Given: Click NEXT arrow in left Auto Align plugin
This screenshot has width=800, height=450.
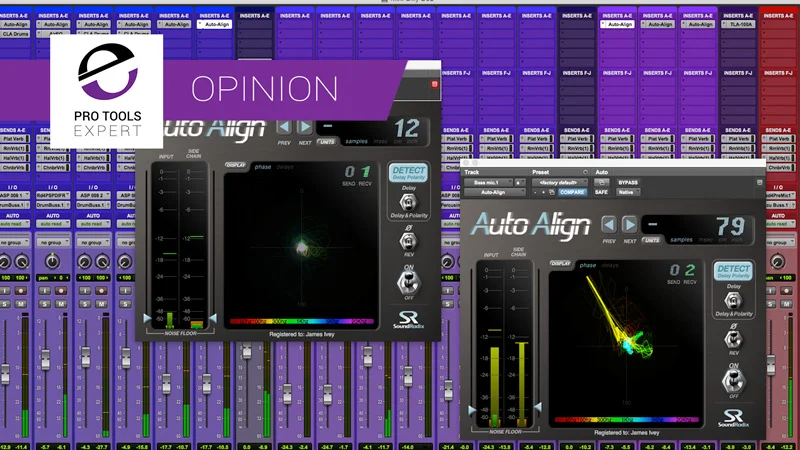Looking at the screenshot, I should (x=305, y=127).
